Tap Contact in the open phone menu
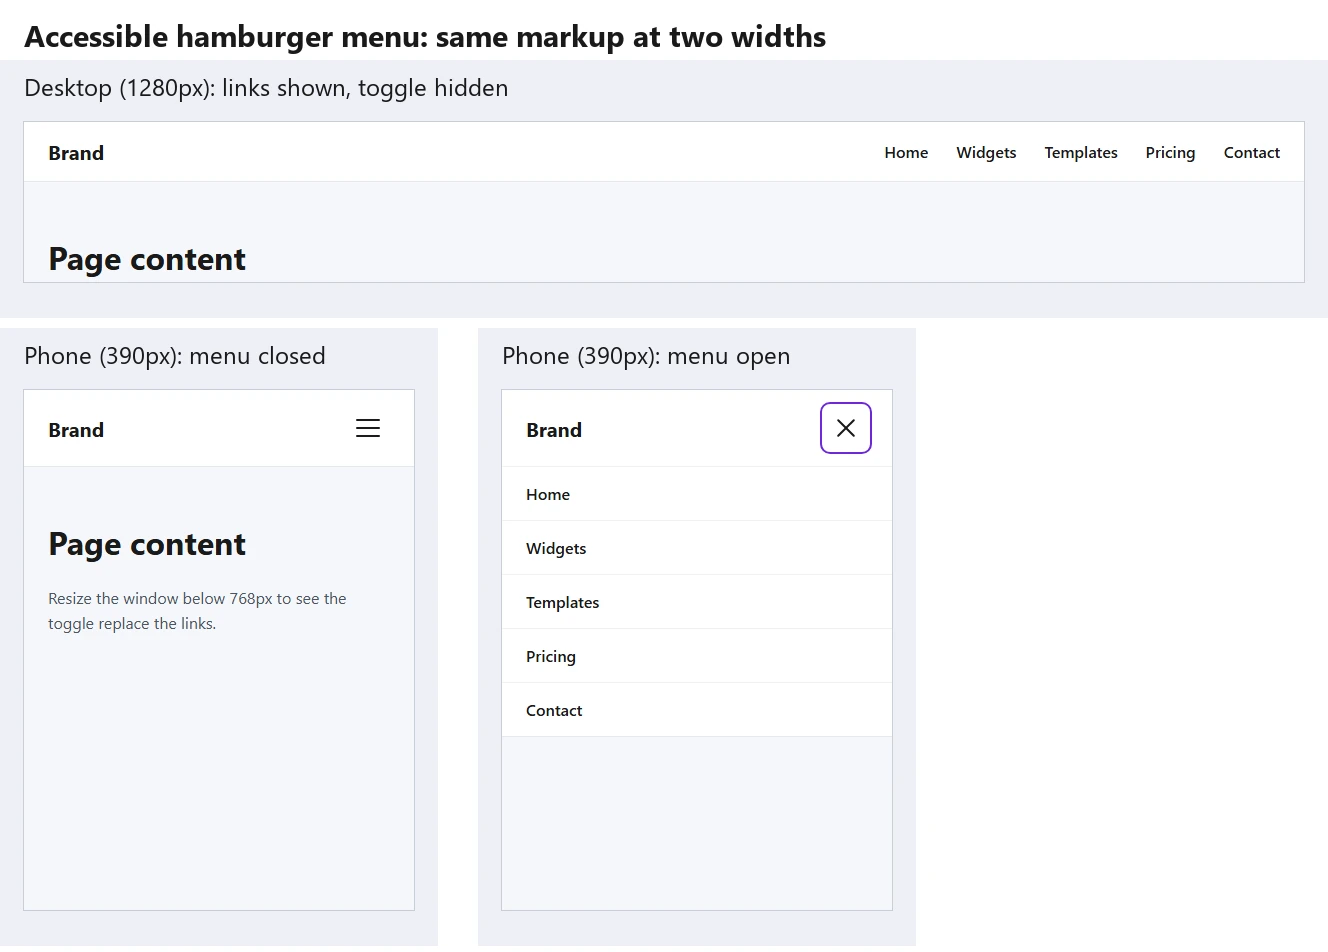This screenshot has width=1328, height=952. (697, 710)
